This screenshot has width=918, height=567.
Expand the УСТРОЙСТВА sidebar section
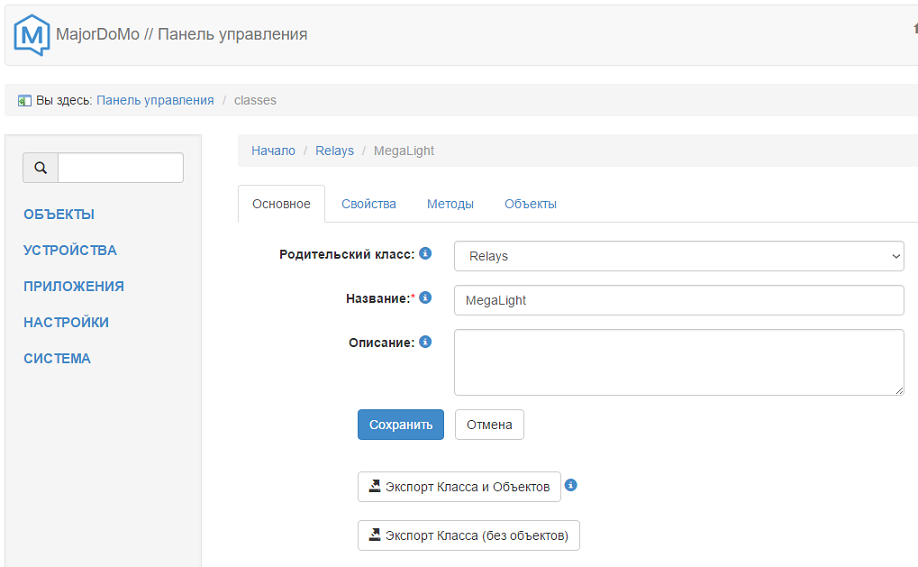tap(70, 250)
